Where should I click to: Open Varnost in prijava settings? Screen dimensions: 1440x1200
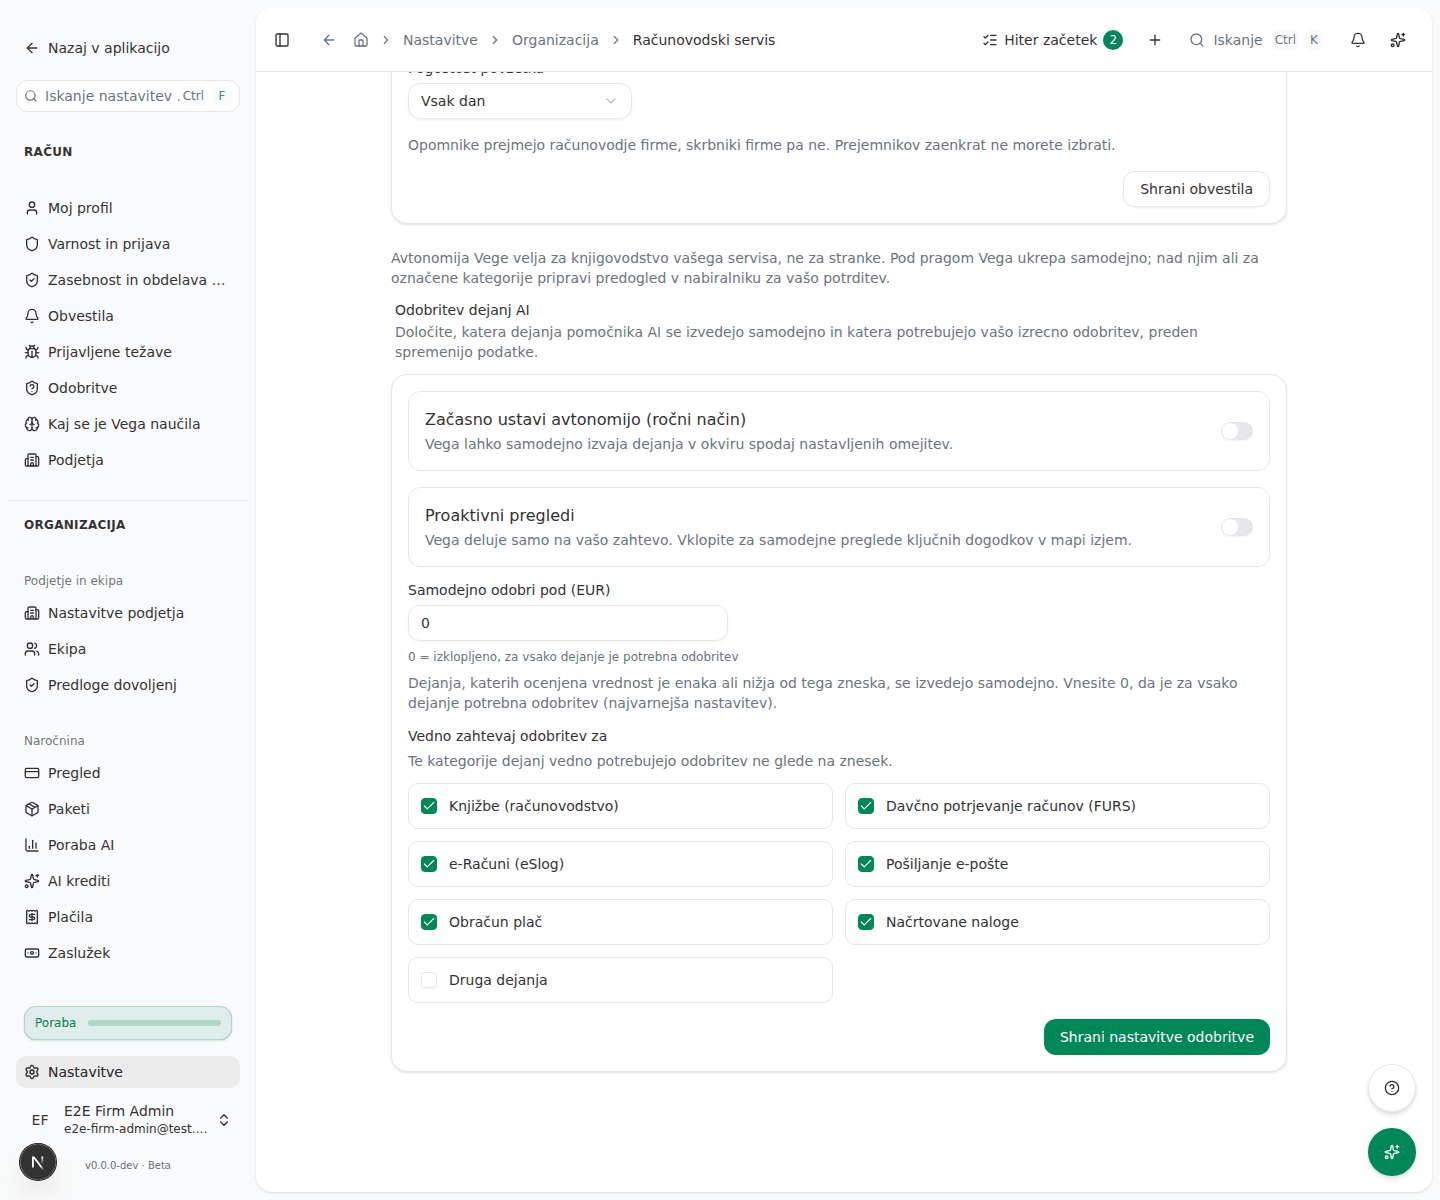coord(128,244)
